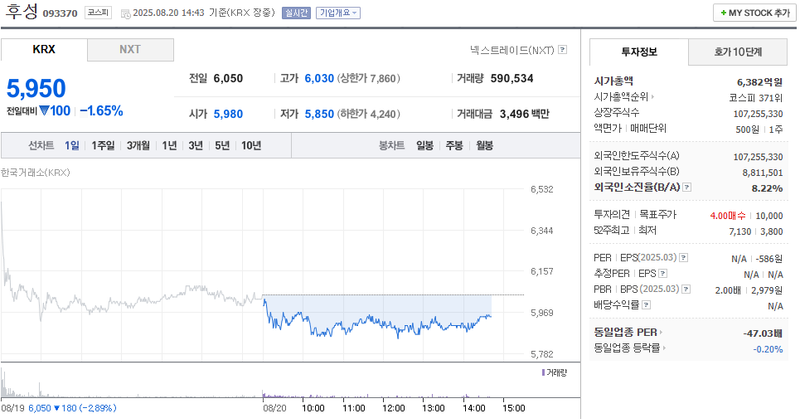Click help icon next to BPS(2025.03)

pyautogui.click(x=686, y=289)
